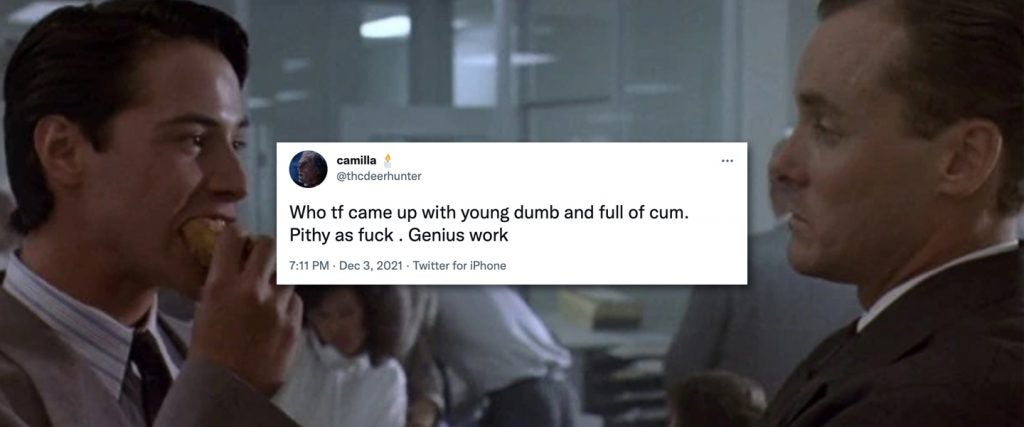Click the food the left man is eating
Viewport: 1024px width, 427px height.
[x=202, y=240]
